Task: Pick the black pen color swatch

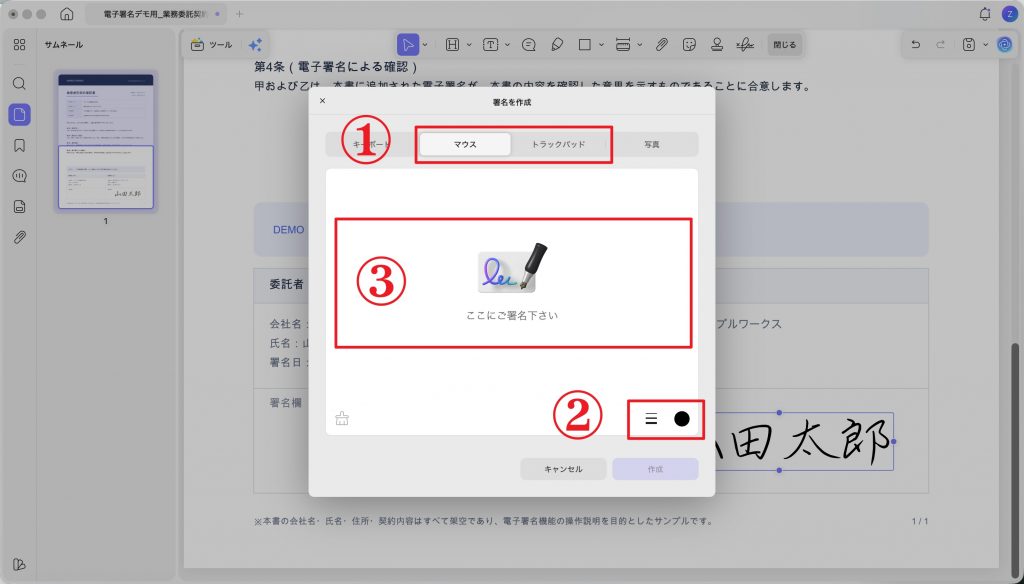Action: point(682,419)
